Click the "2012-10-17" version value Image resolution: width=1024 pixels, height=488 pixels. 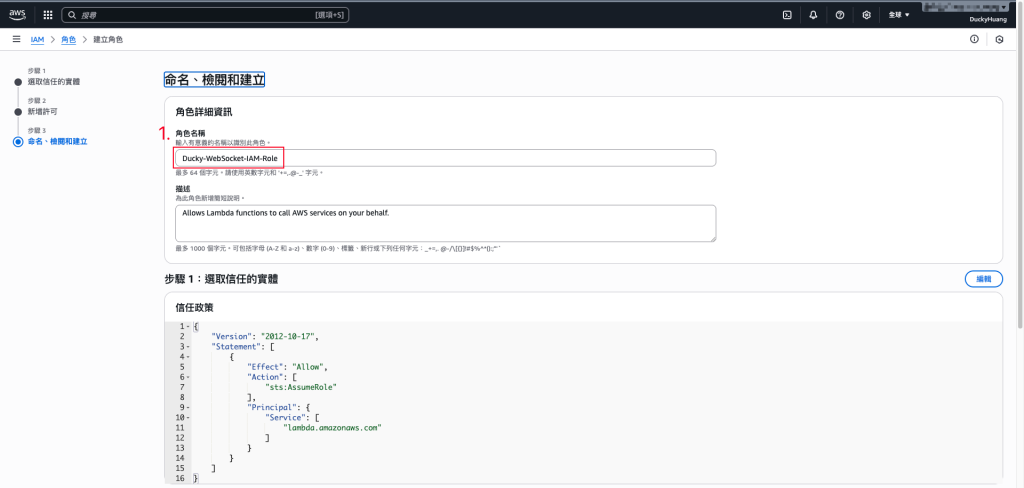click(289, 336)
